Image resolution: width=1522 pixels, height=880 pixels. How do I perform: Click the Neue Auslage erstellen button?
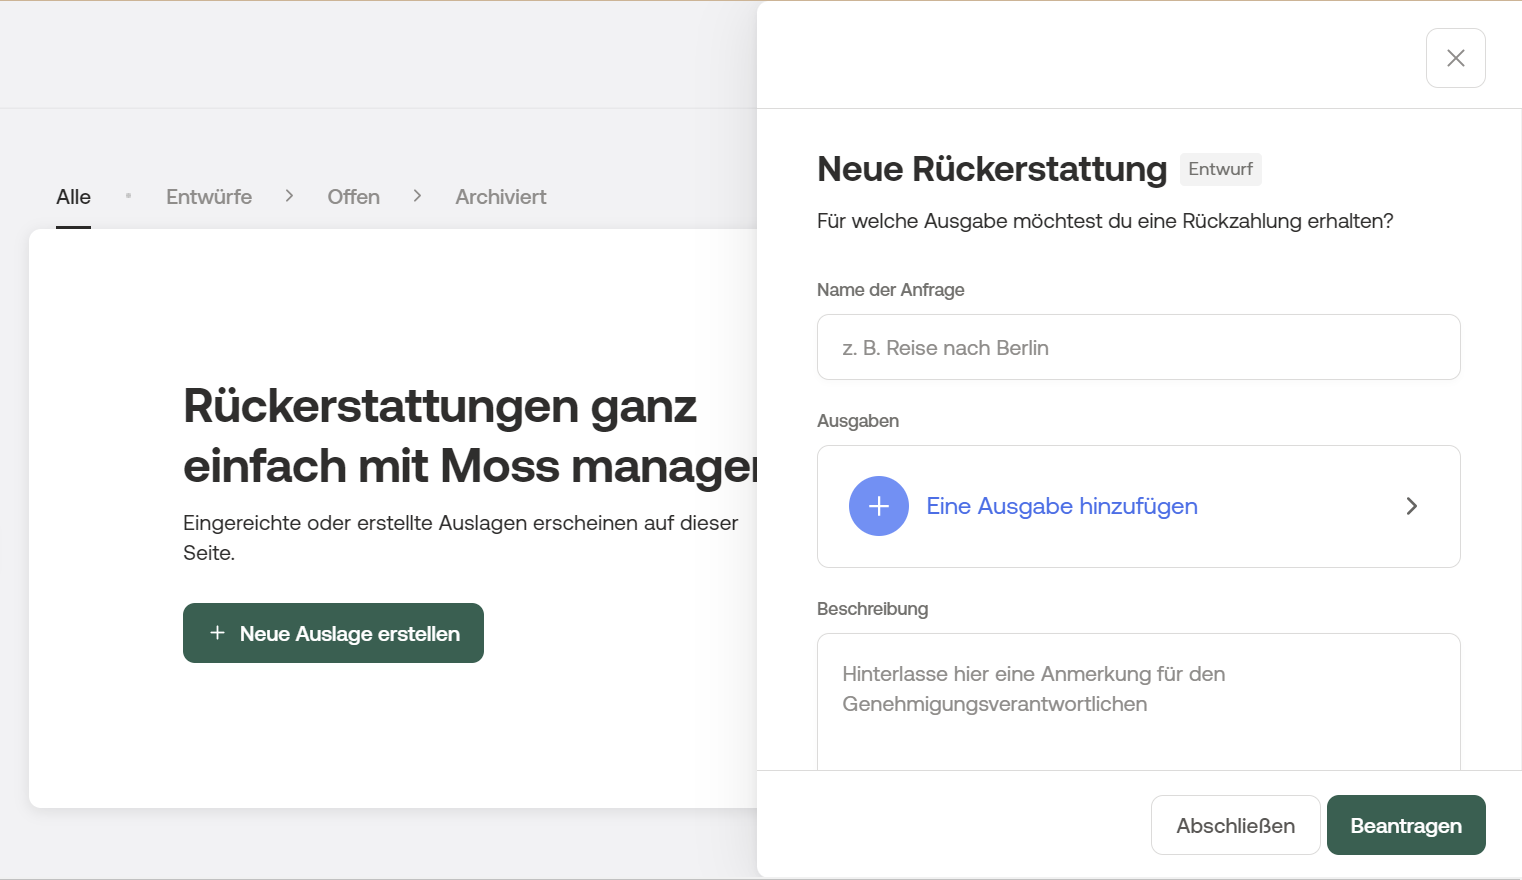[333, 633]
